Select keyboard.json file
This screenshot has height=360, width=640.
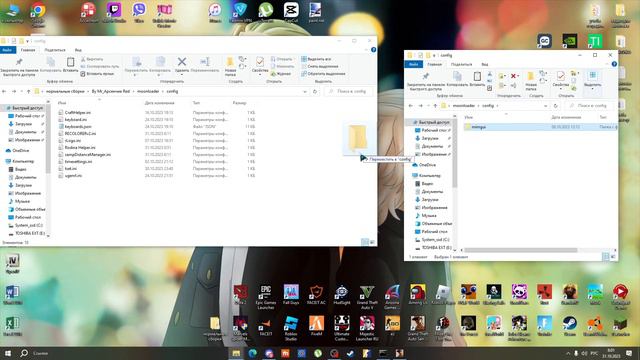coord(78,127)
